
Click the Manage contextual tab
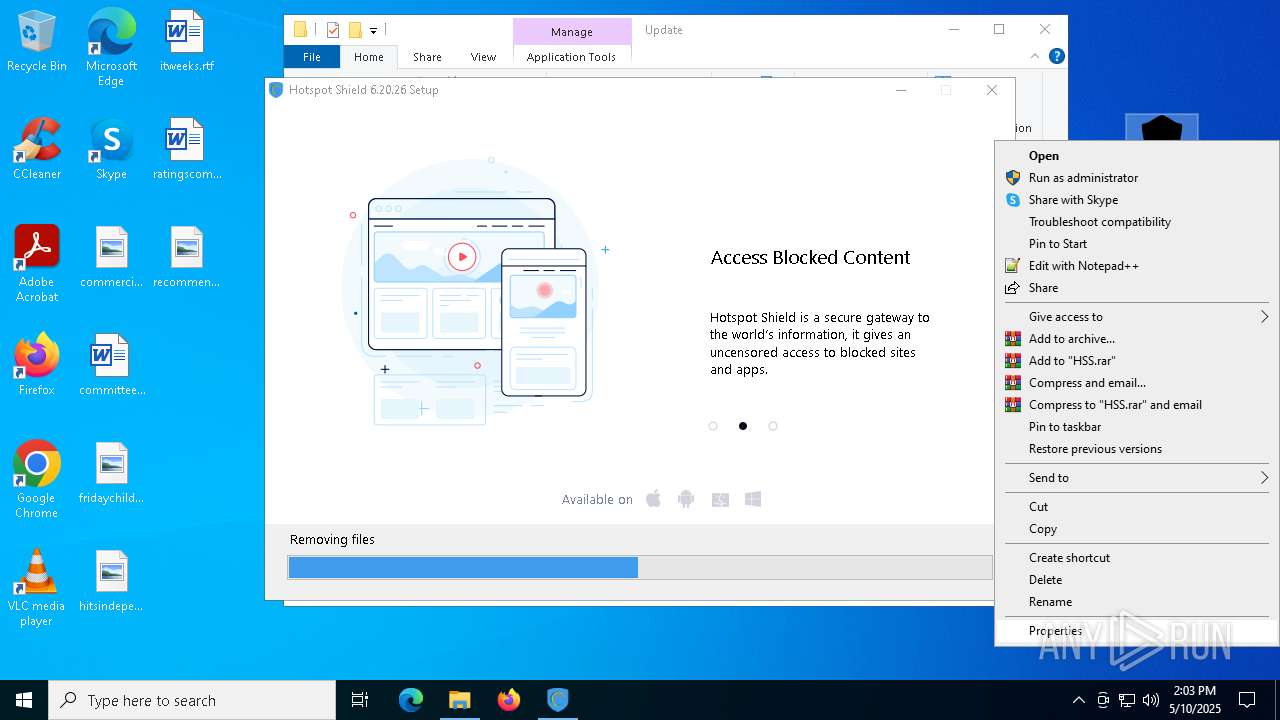point(572,32)
